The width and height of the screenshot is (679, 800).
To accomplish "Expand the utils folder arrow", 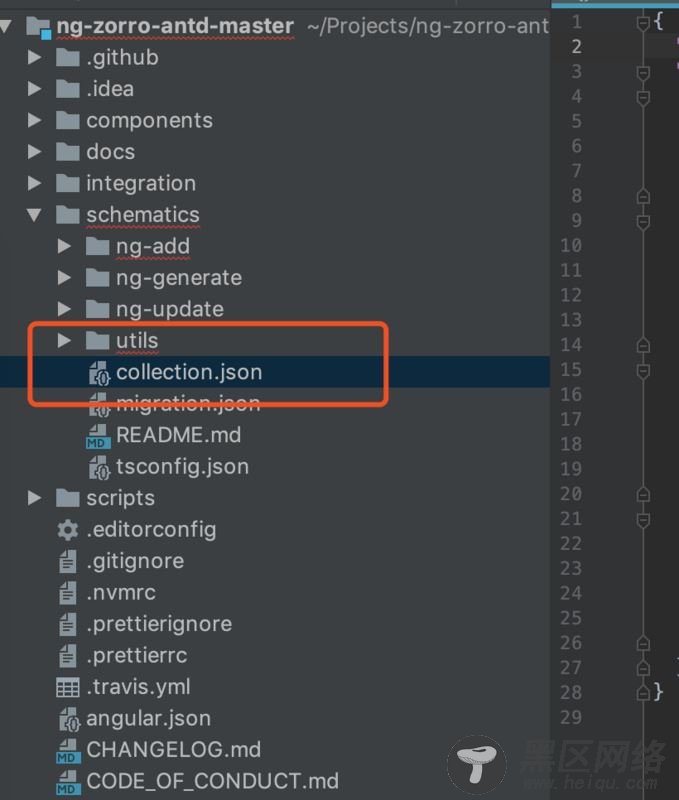I will click(x=64, y=340).
